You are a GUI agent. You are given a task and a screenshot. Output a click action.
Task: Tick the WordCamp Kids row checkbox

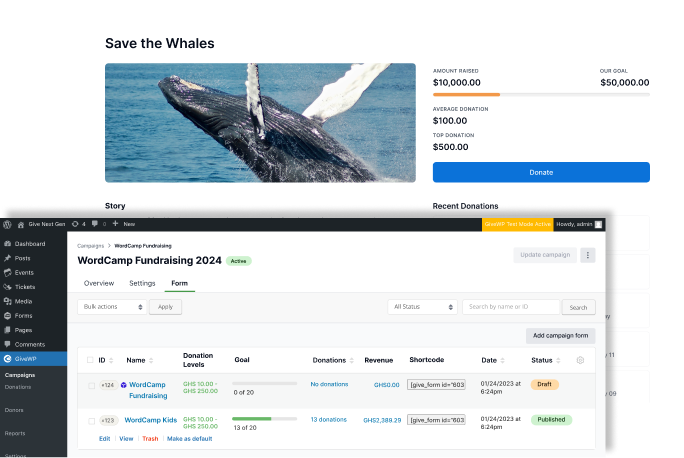92,421
